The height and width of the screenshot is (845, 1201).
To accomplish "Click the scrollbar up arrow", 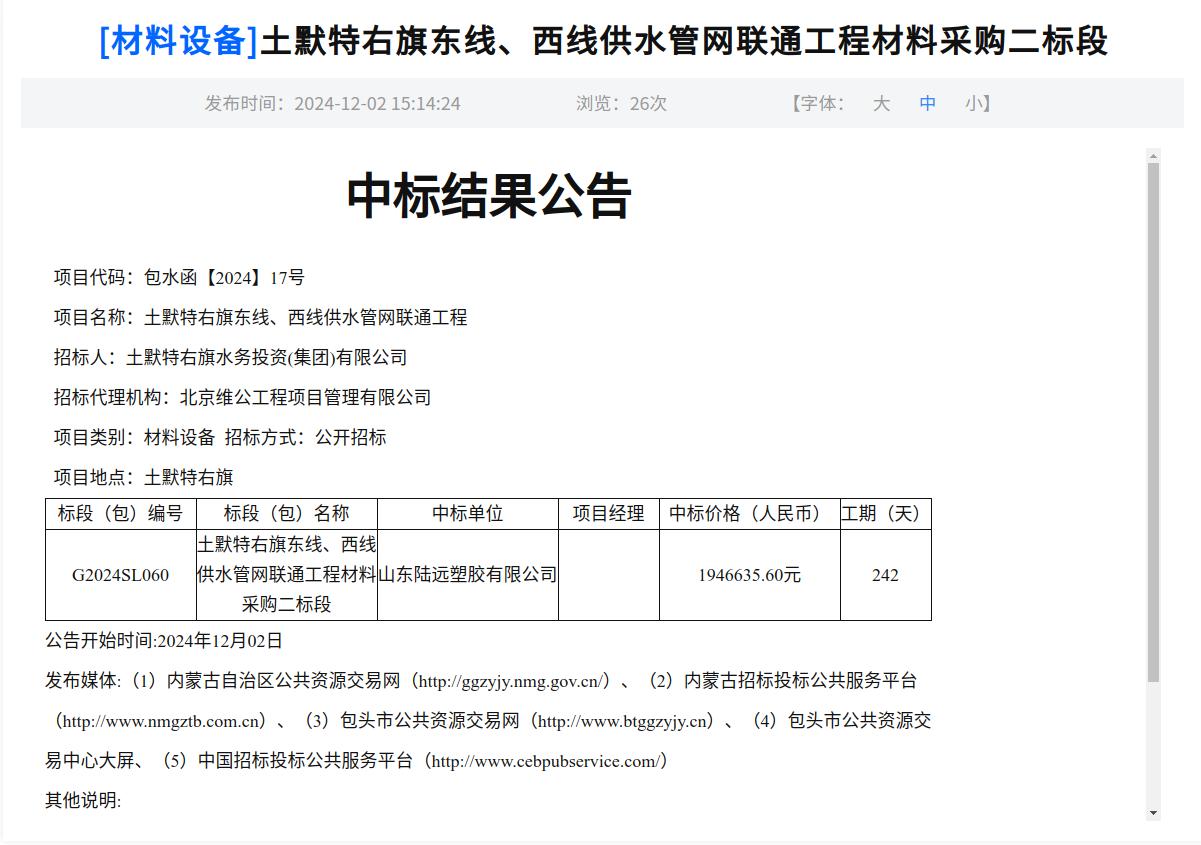I will 1153,156.
